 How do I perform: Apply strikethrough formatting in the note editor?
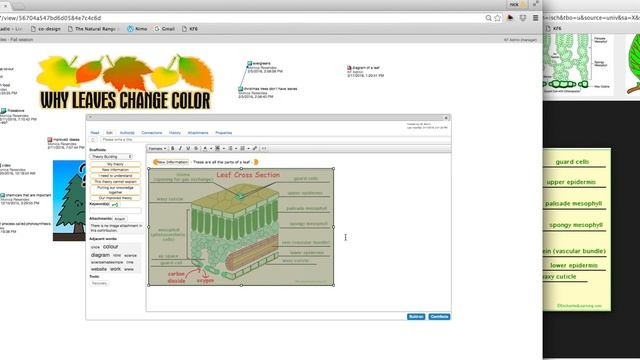point(196,149)
